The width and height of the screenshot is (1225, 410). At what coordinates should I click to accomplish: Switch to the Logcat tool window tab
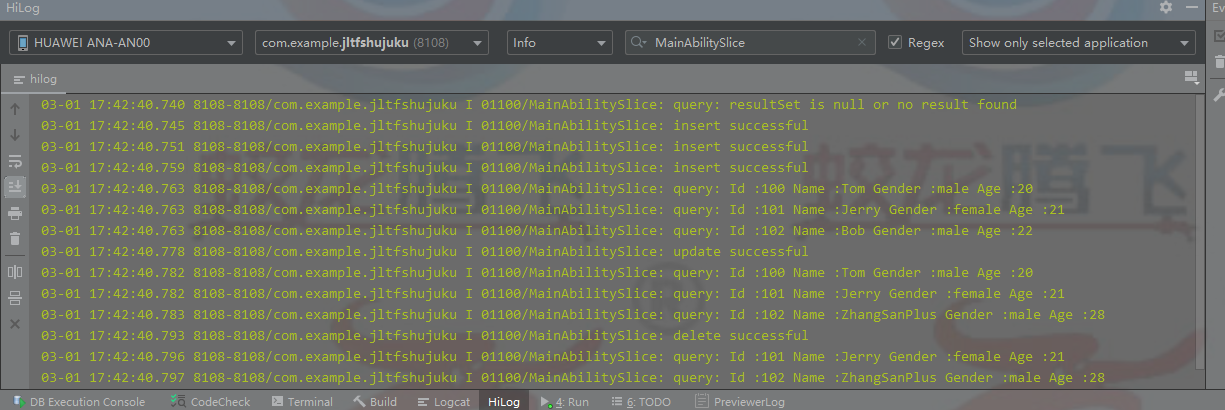point(443,402)
